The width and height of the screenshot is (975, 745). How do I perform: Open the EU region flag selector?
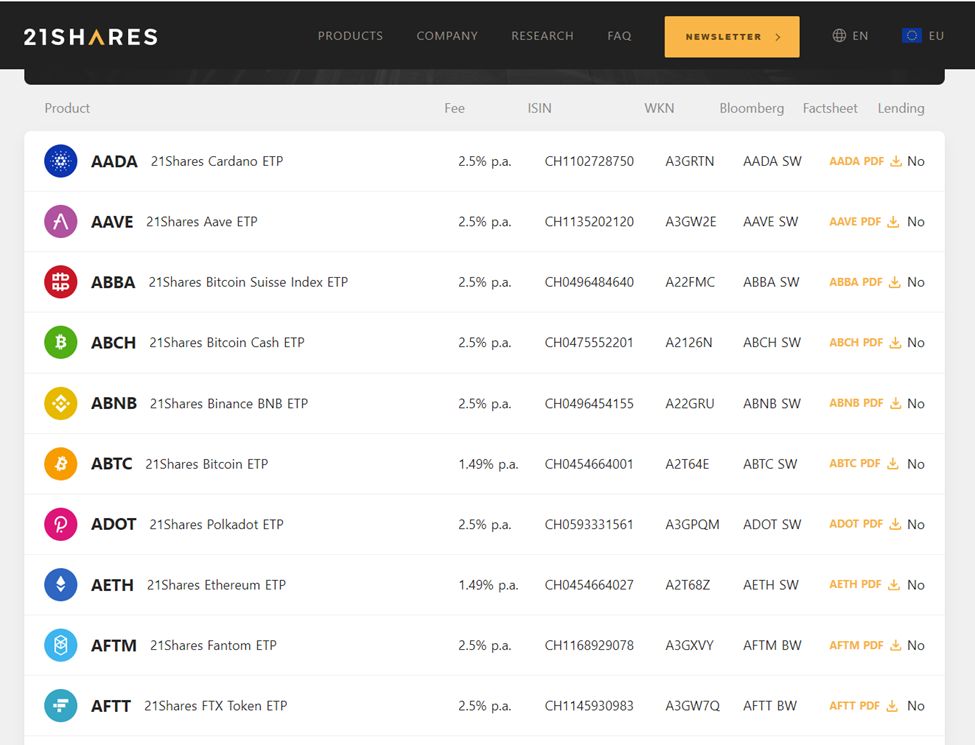(922, 36)
